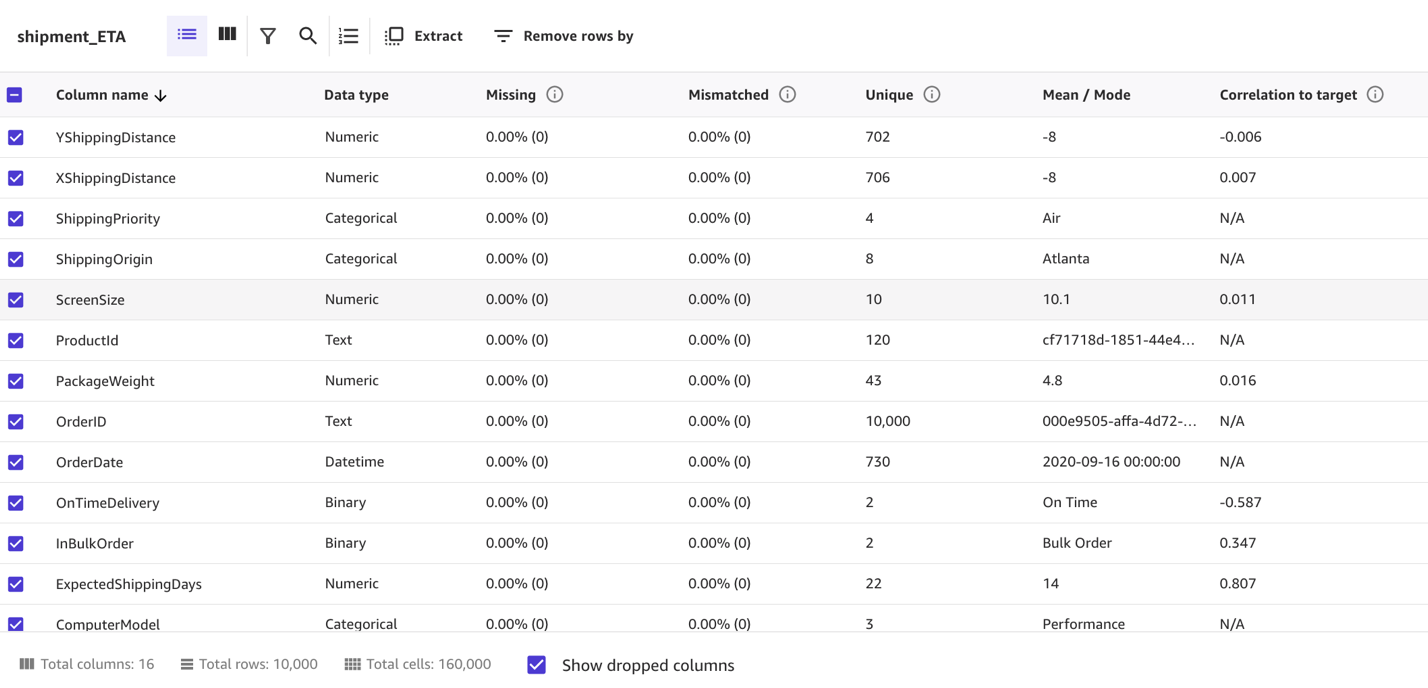Image resolution: width=1428 pixels, height=688 pixels.
Task: Switch to grid columns view icon
Action: coord(227,35)
